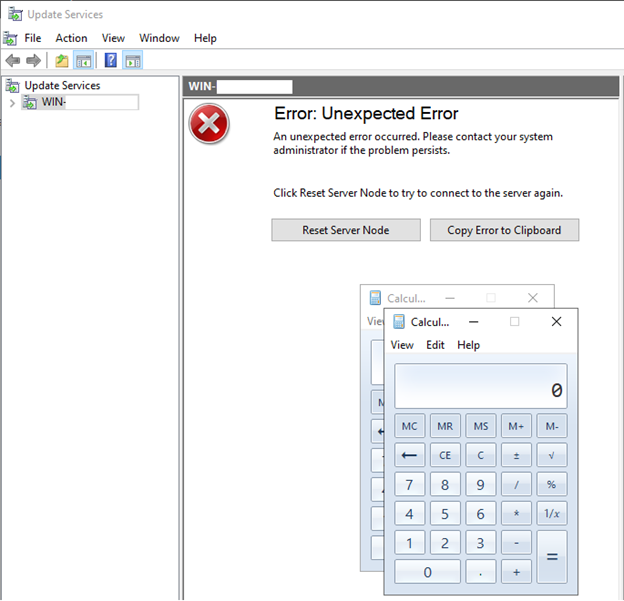Toggle the Show/Hide Action Pane icon
624x601 pixels.
click(132, 60)
